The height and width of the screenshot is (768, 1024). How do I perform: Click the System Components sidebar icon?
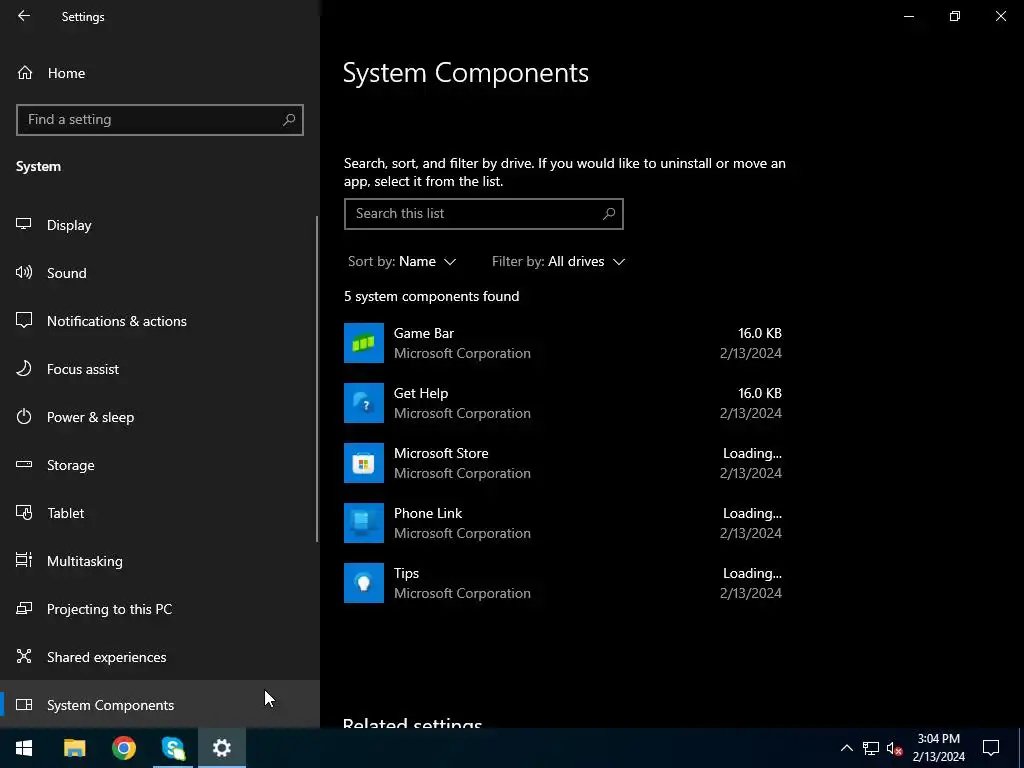(x=24, y=705)
